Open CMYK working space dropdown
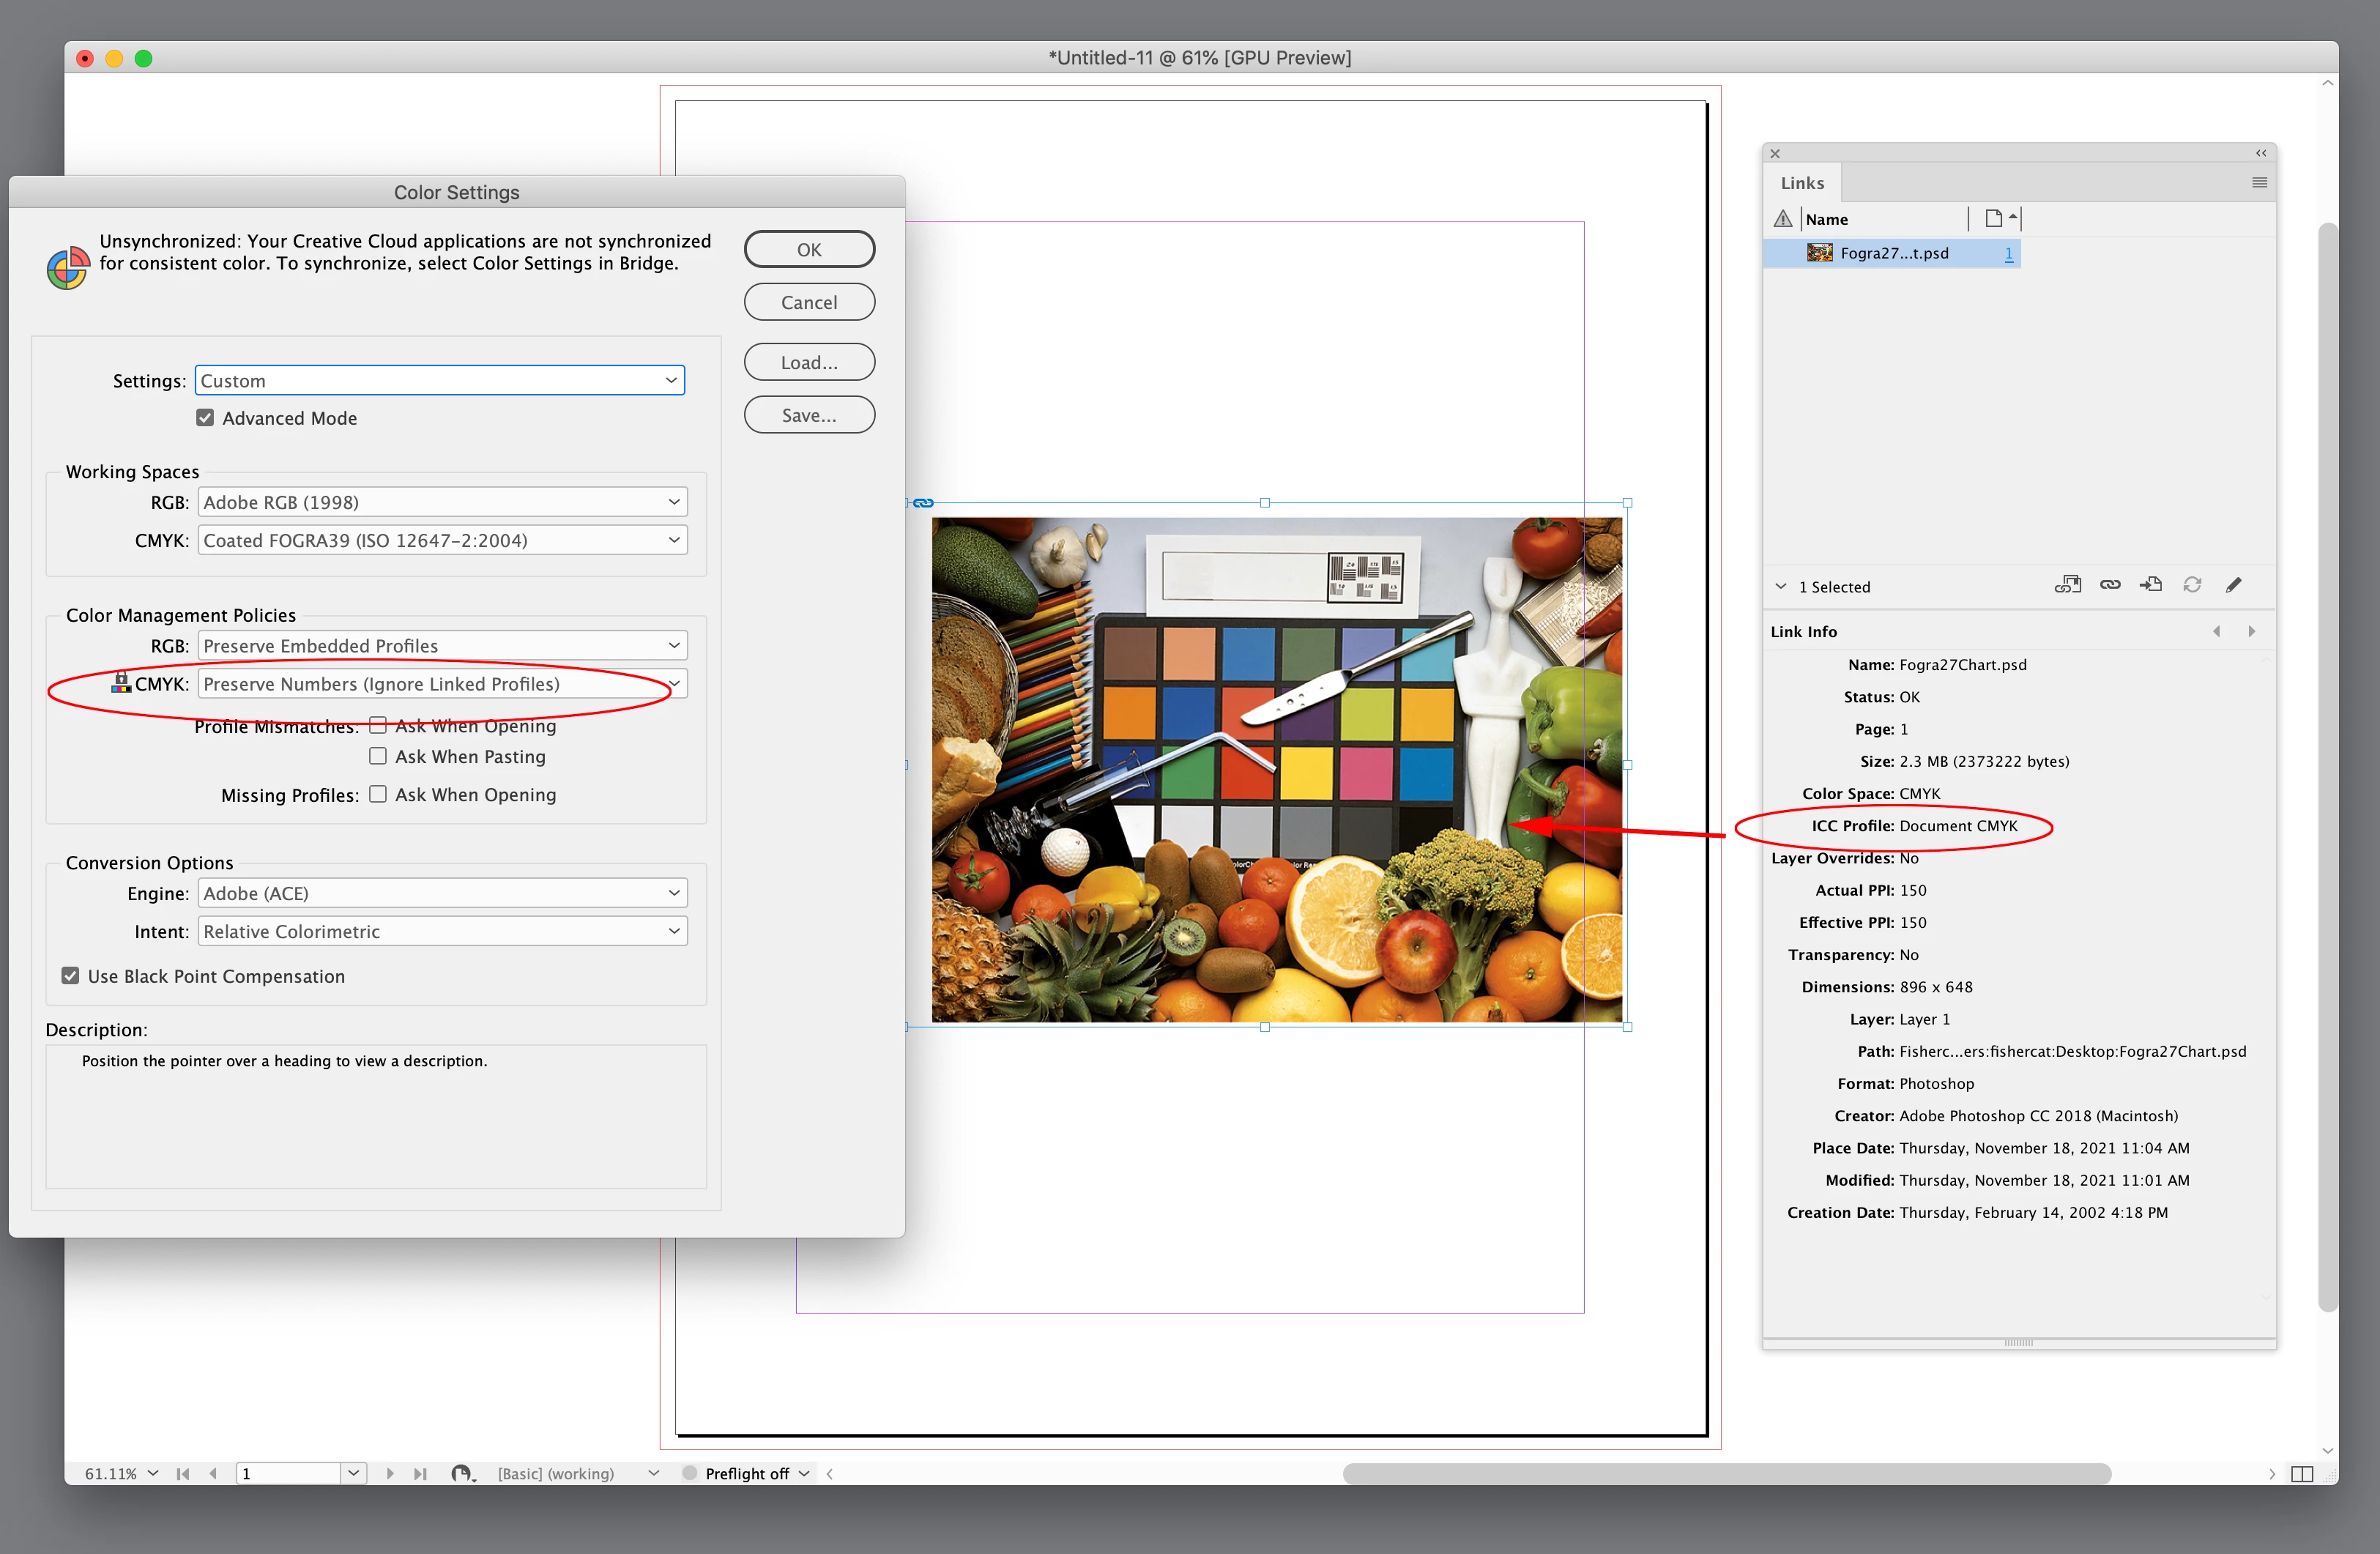 point(442,540)
